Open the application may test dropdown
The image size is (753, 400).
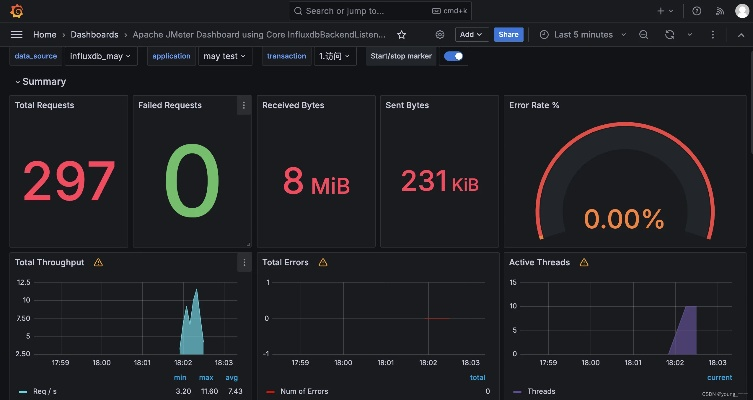pos(221,56)
